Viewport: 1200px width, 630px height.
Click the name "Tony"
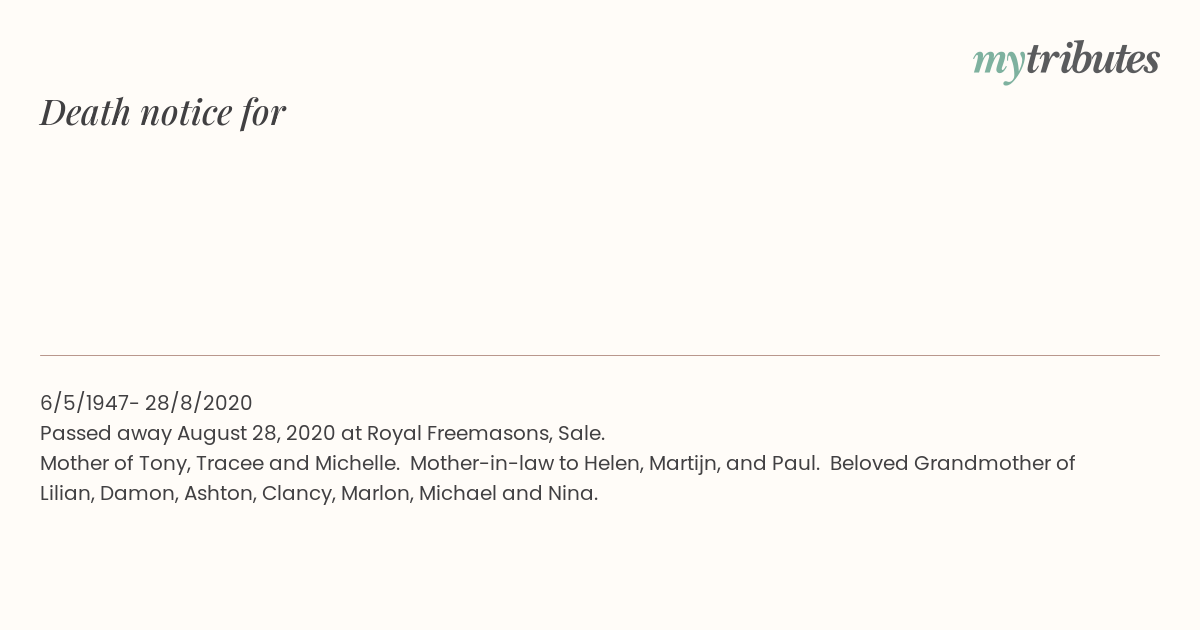tap(168, 463)
